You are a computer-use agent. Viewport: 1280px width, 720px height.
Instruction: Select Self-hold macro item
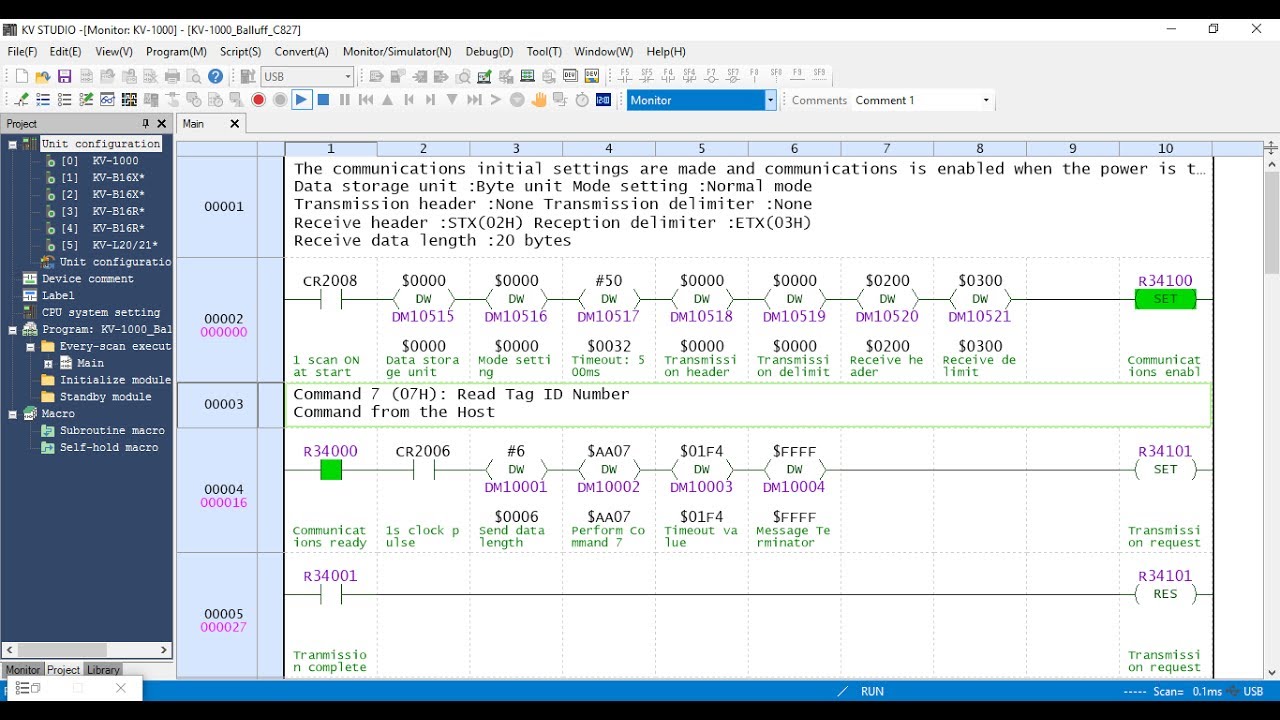pyautogui.click(x=109, y=447)
